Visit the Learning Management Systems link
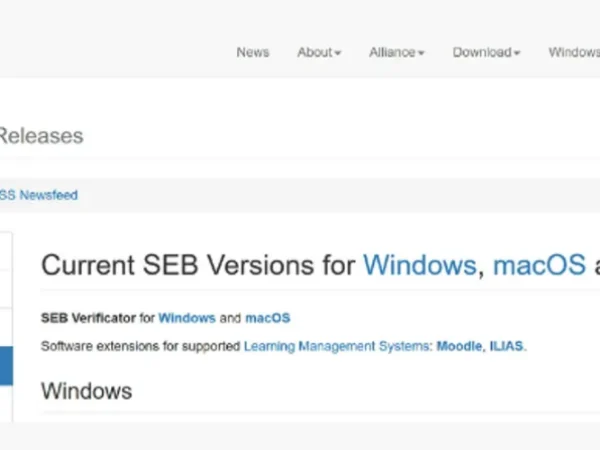Image resolution: width=600 pixels, height=450 pixels. click(x=338, y=346)
